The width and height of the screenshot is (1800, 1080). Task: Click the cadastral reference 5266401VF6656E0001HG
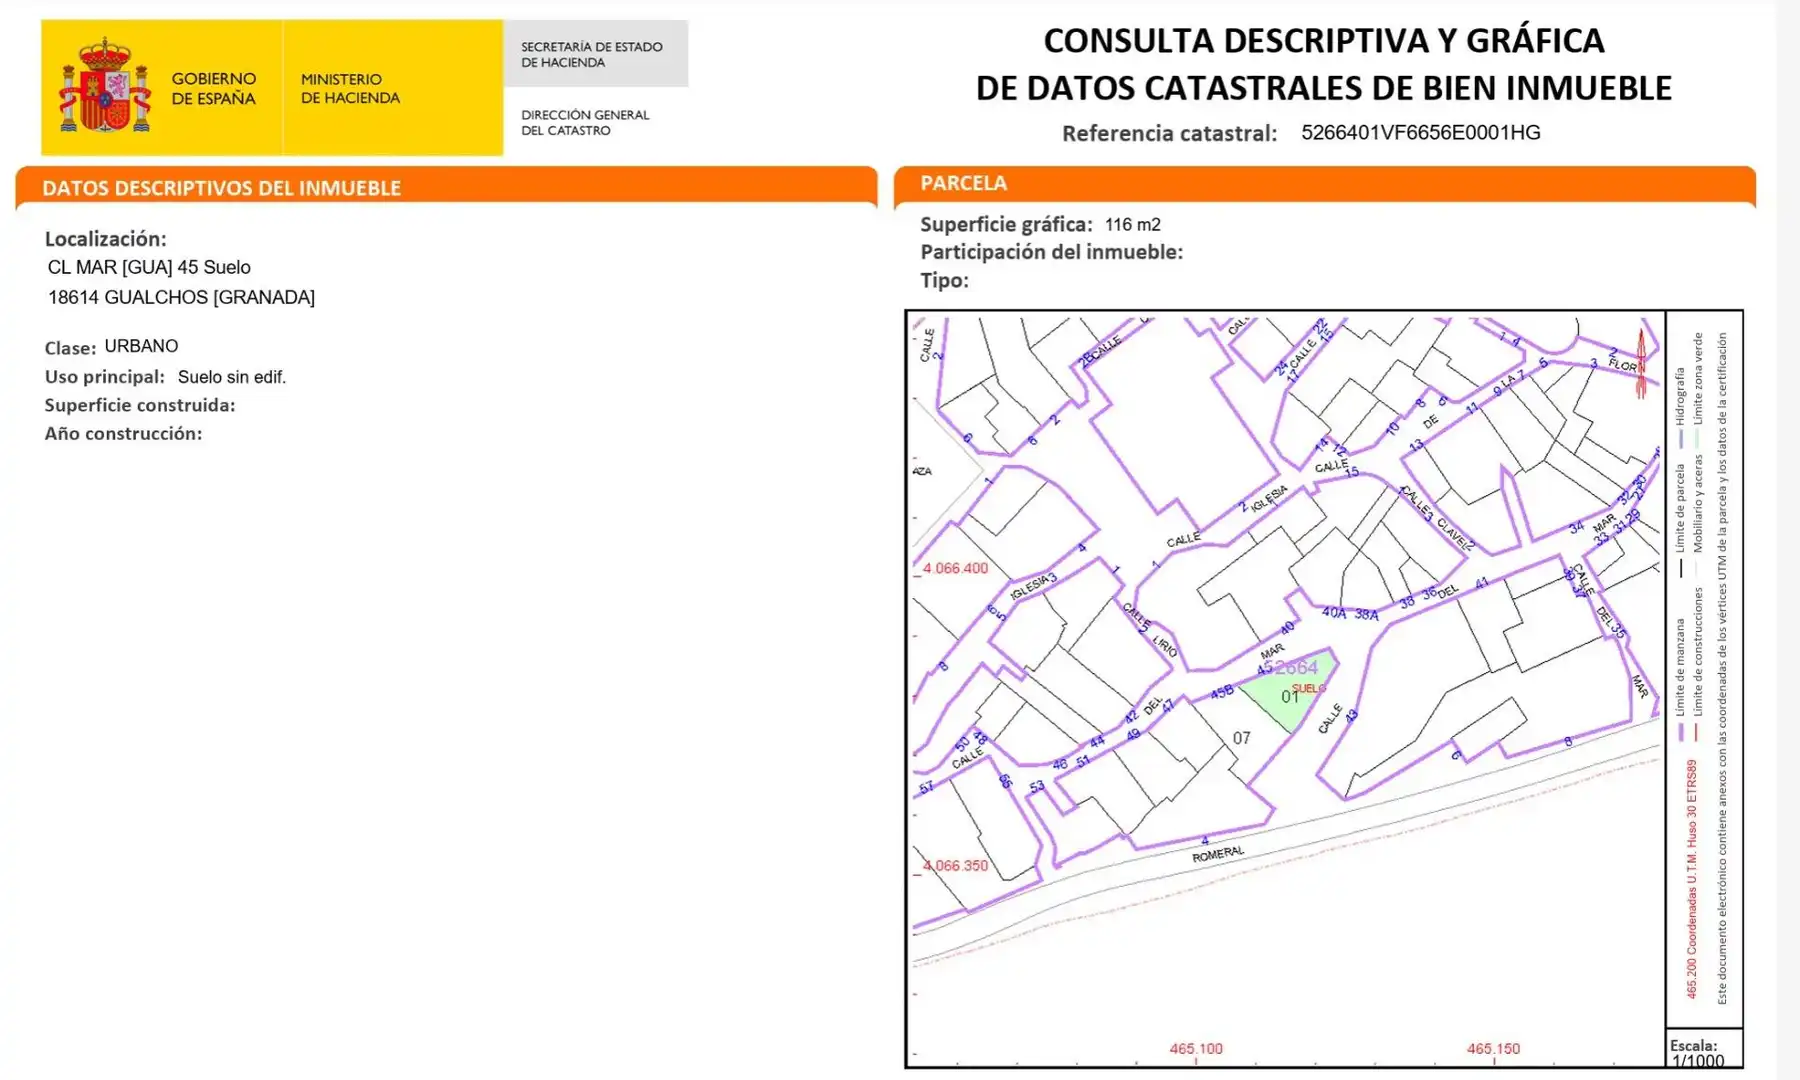tap(1421, 132)
